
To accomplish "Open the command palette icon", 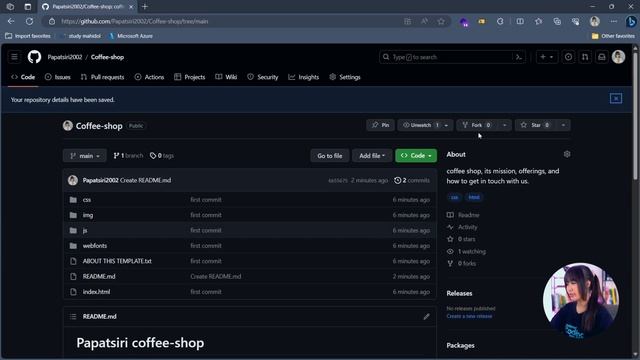I will click(519, 57).
